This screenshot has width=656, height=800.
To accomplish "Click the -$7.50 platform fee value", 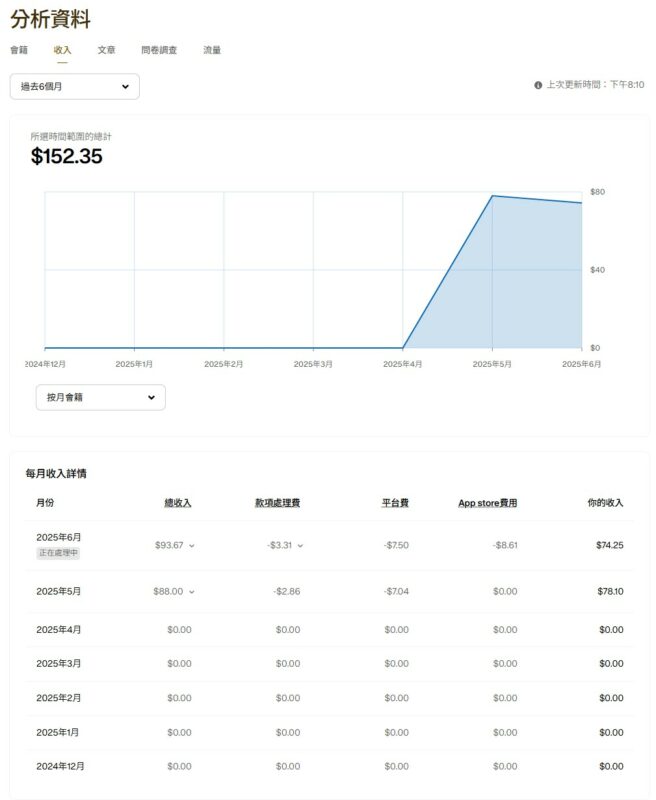I will 396,545.
